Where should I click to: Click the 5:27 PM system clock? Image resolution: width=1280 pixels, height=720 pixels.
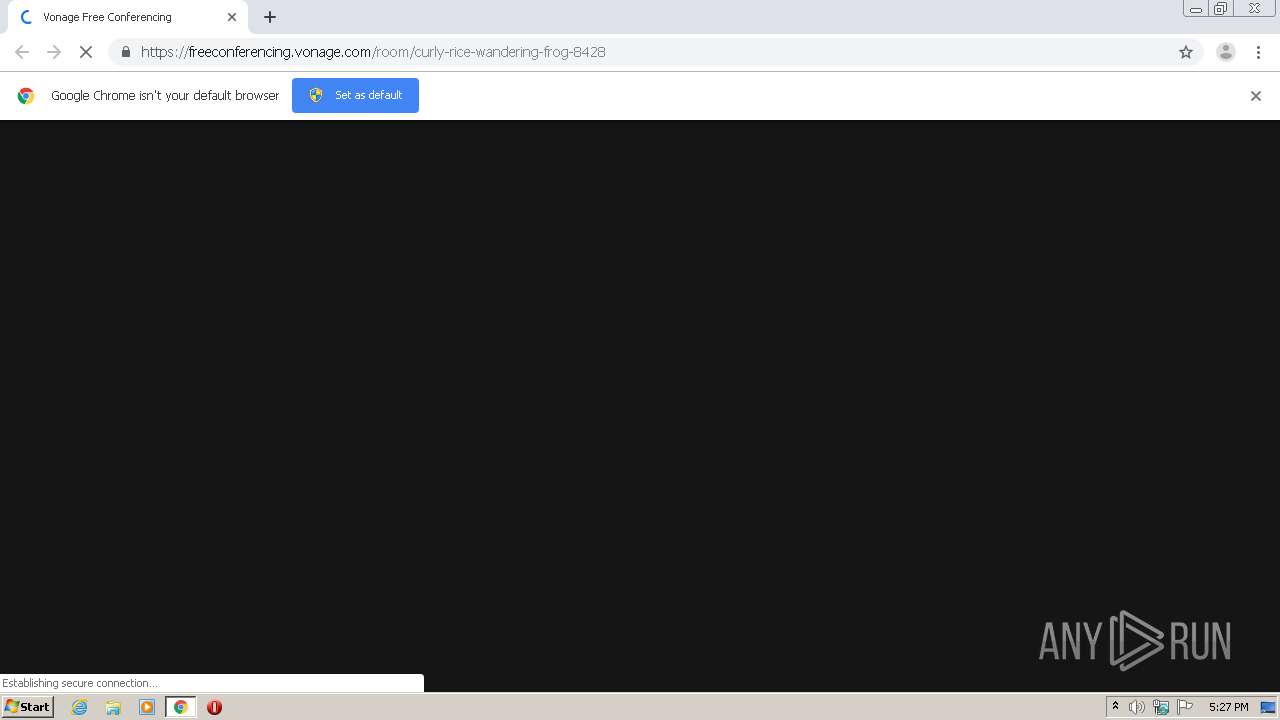(1228, 707)
